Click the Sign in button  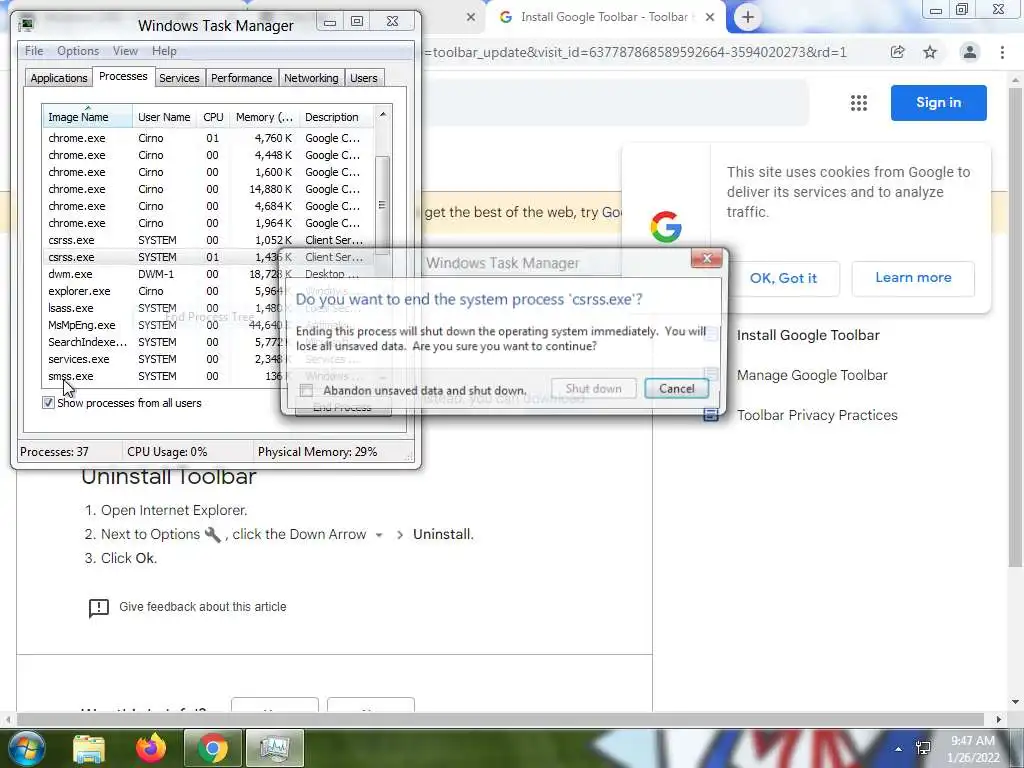point(938,103)
